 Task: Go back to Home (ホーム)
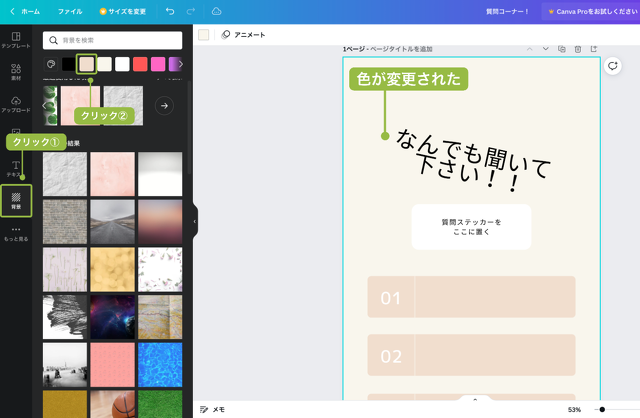click(x=25, y=11)
